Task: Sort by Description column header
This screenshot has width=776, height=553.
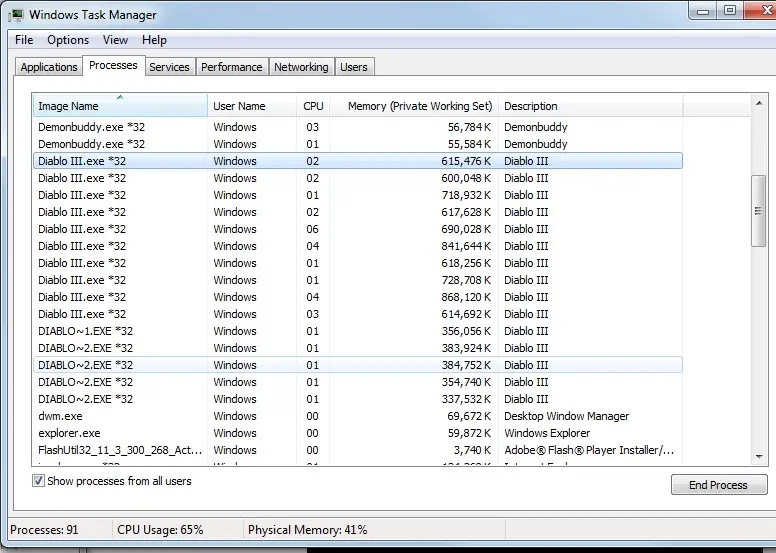Action: (x=590, y=105)
